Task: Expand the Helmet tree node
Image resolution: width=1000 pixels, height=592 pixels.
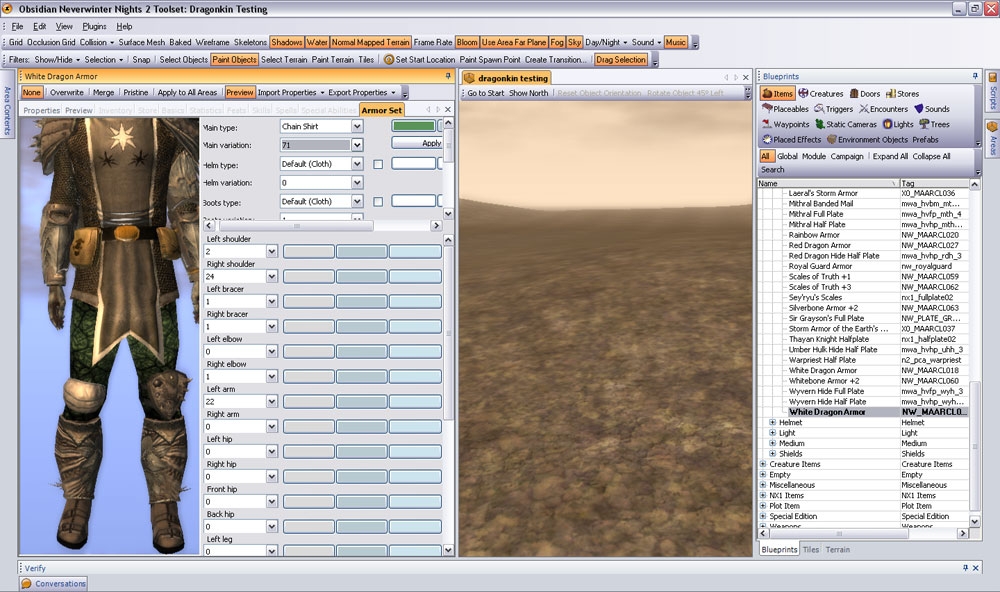Action: coord(772,423)
